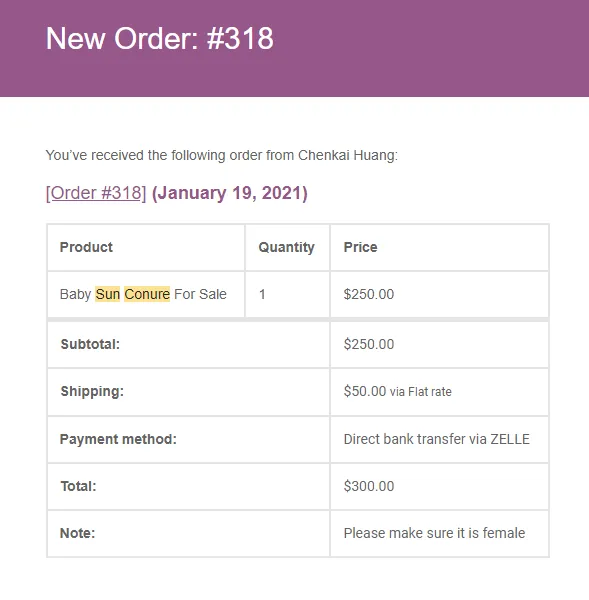Click the Product column header

tap(86, 247)
